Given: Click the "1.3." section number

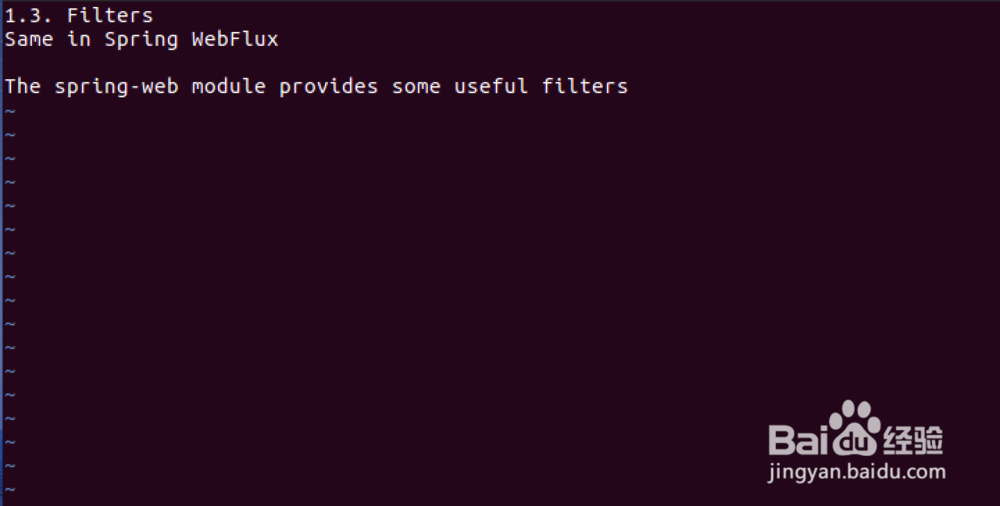Looking at the screenshot, I should point(29,16).
